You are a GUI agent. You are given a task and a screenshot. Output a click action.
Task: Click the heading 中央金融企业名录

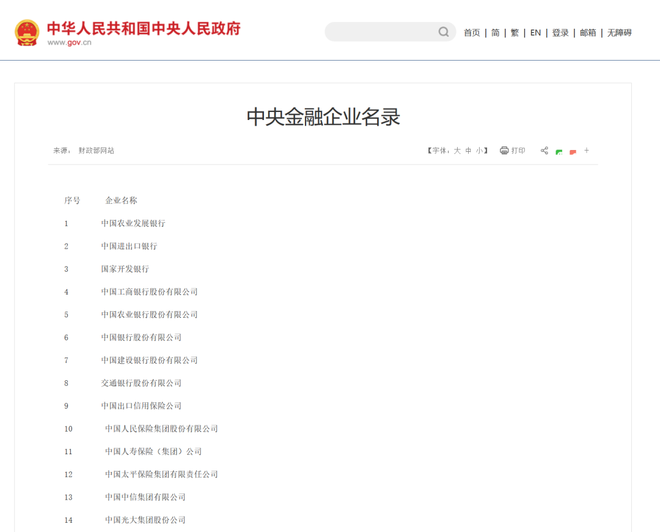pos(323,117)
